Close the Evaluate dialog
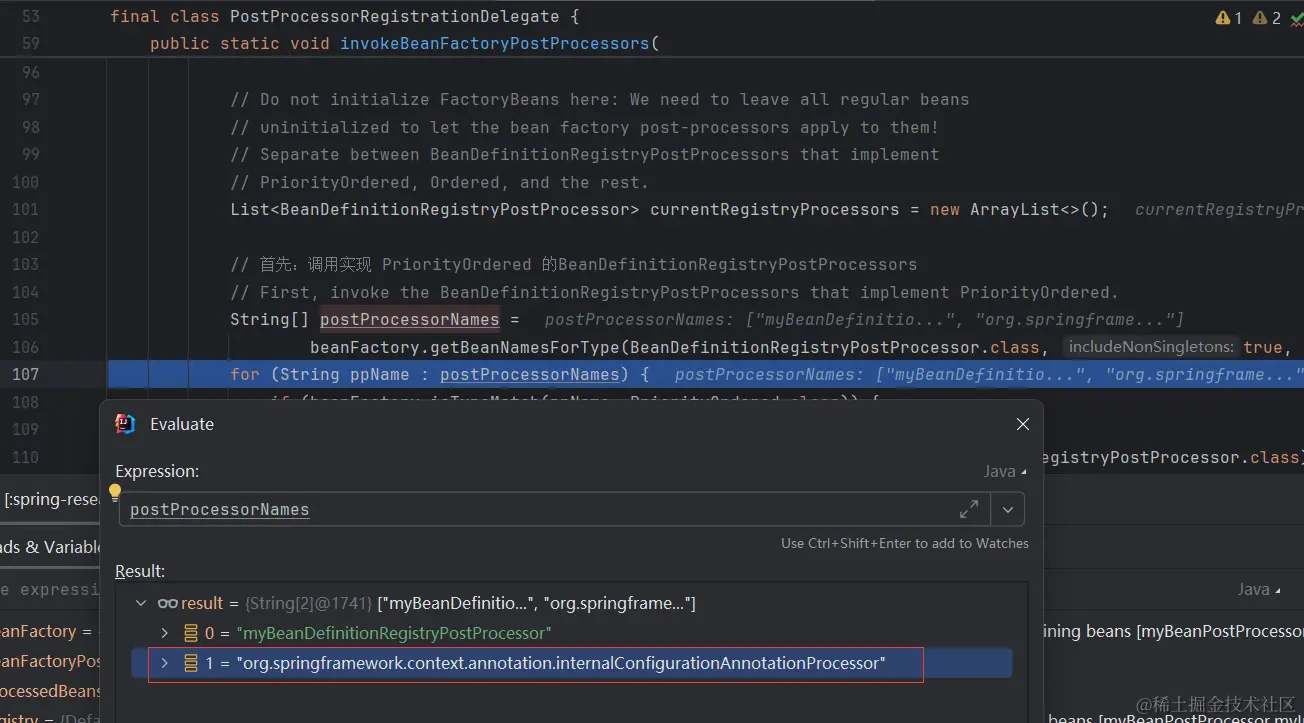The image size is (1304, 723). coord(1022,423)
